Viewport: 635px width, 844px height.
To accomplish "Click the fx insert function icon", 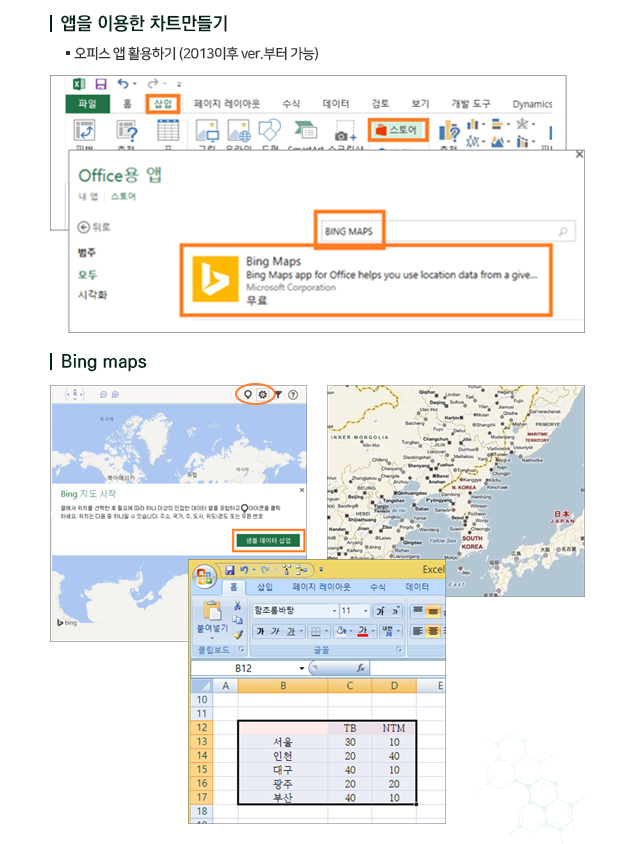I will pyautogui.click(x=361, y=668).
